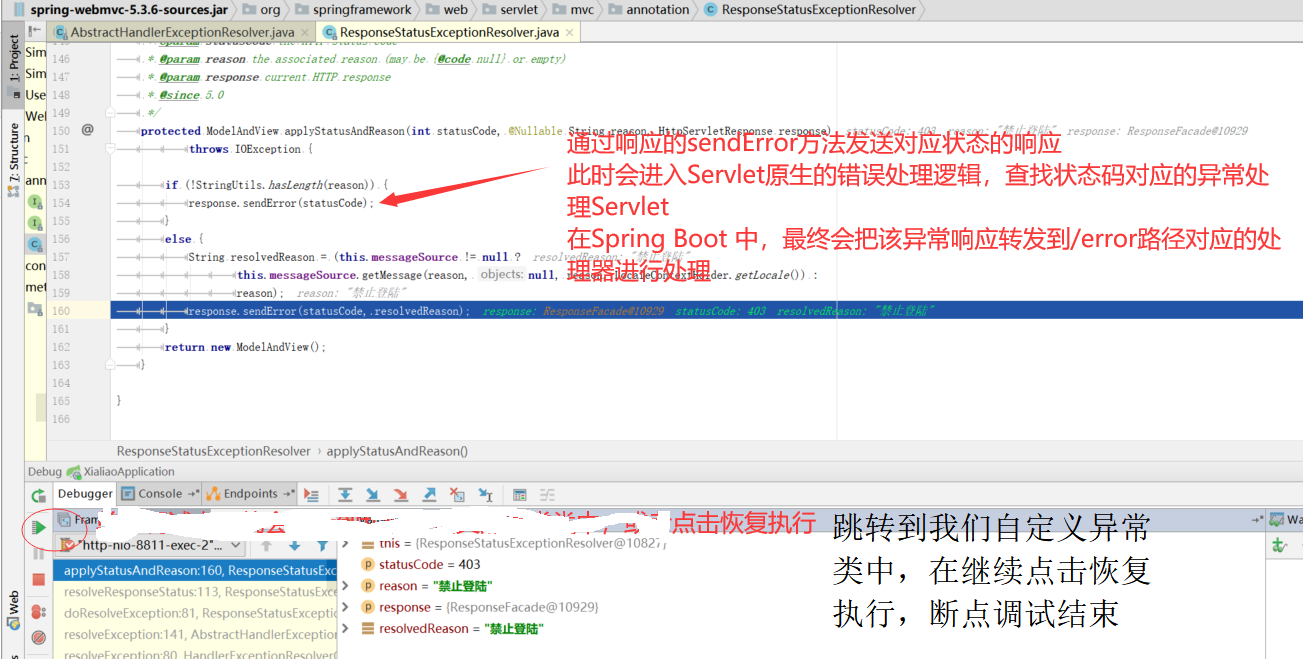Screen dimensions: 1303x659
Task: Show the current execution point
Action: [311, 494]
